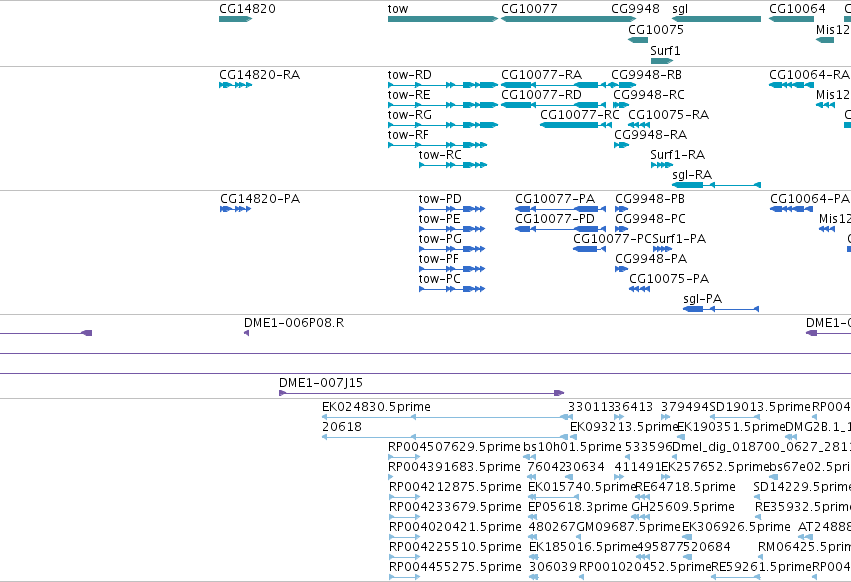Click EST RP004233679.5prime
The height and width of the screenshot is (582, 851).
click(404, 517)
